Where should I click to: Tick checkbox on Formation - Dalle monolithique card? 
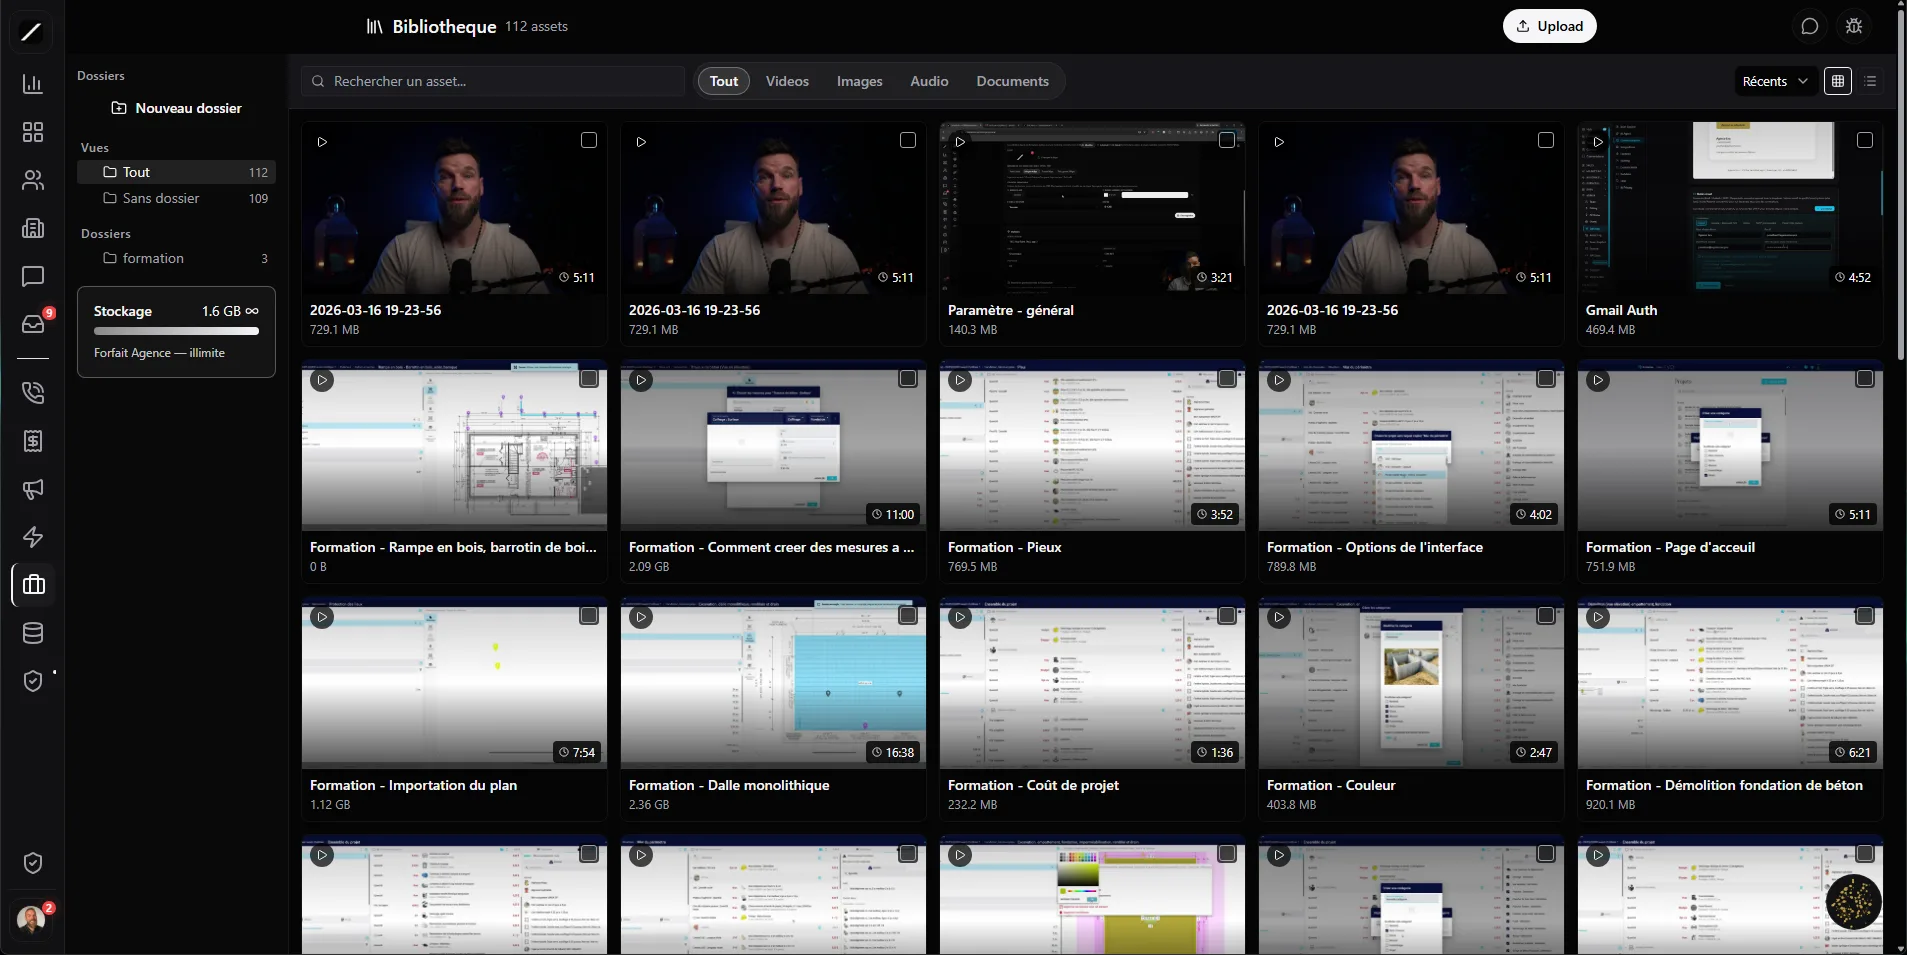908,615
